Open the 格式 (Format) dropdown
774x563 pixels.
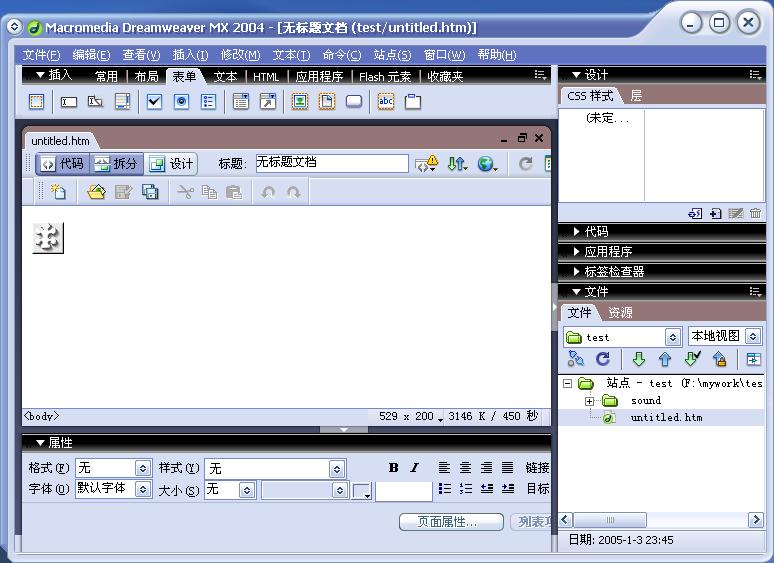point(143,468)
